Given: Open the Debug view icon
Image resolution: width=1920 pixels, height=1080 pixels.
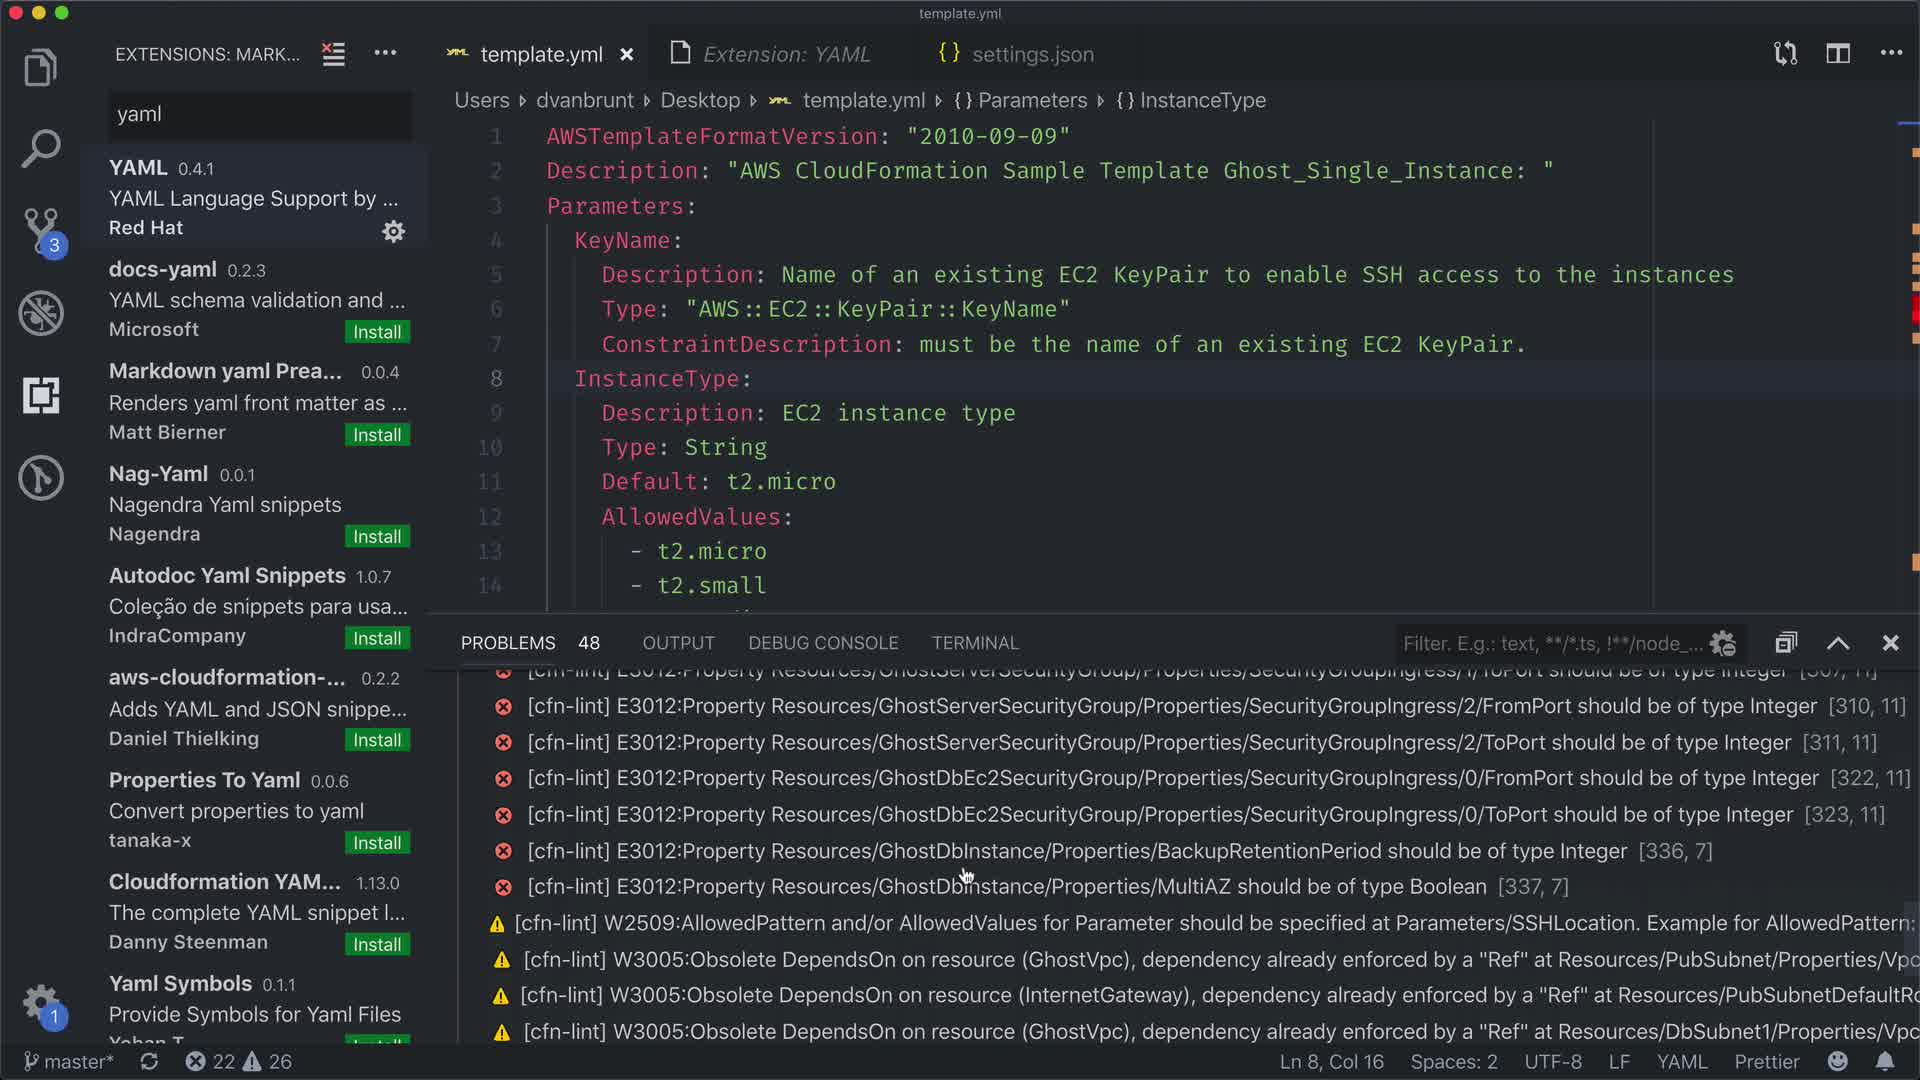Looking at the screenshot, I should coord(41,313).
